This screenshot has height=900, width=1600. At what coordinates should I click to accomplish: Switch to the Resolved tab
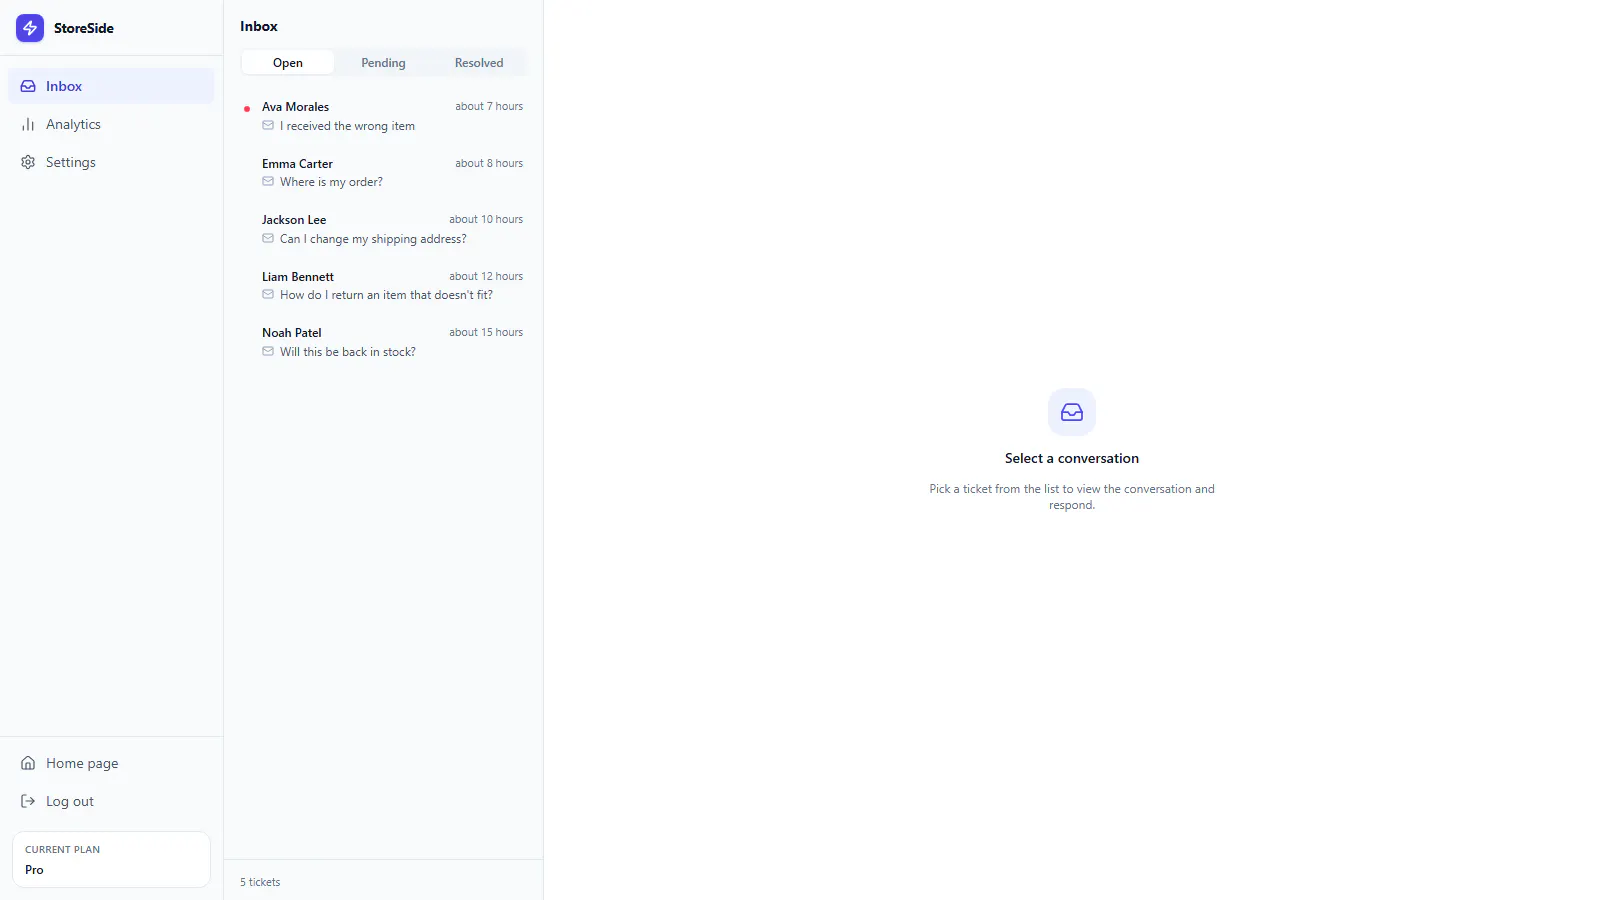point(479,62)
